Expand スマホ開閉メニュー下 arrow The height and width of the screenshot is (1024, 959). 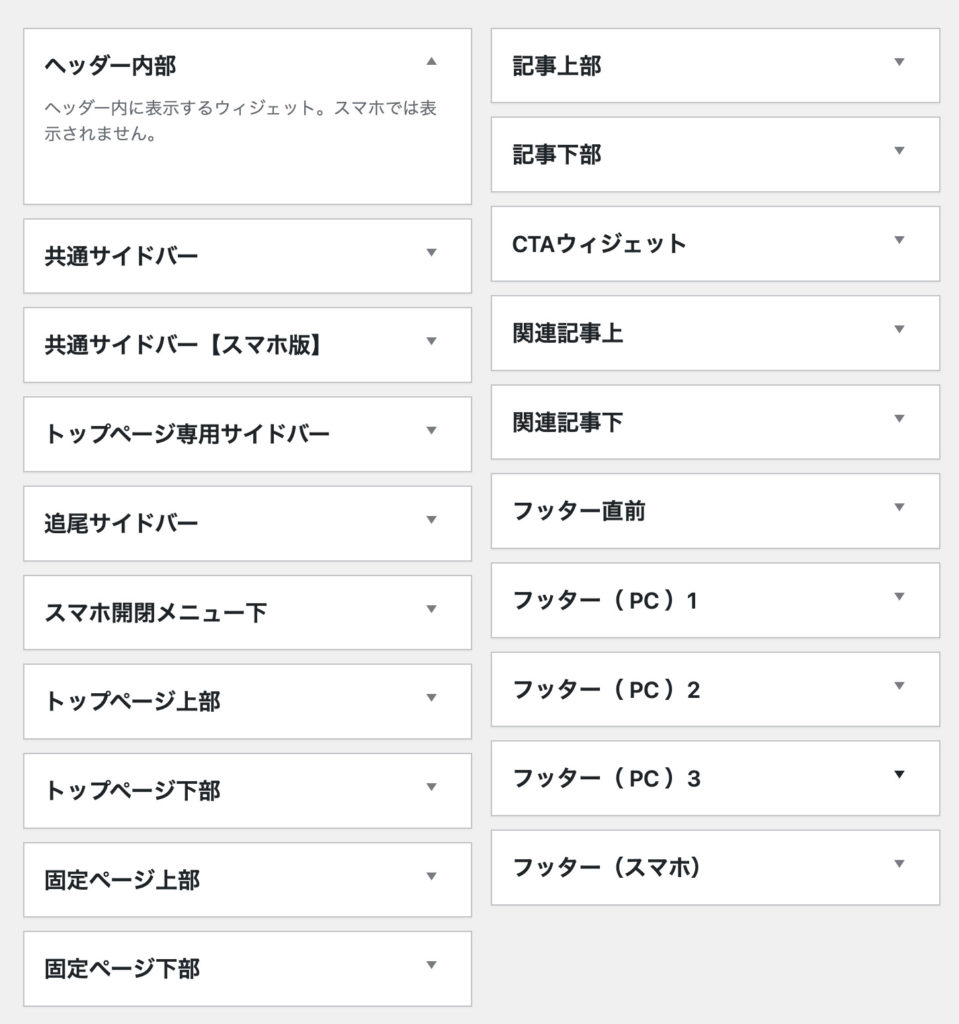[431, 609]
